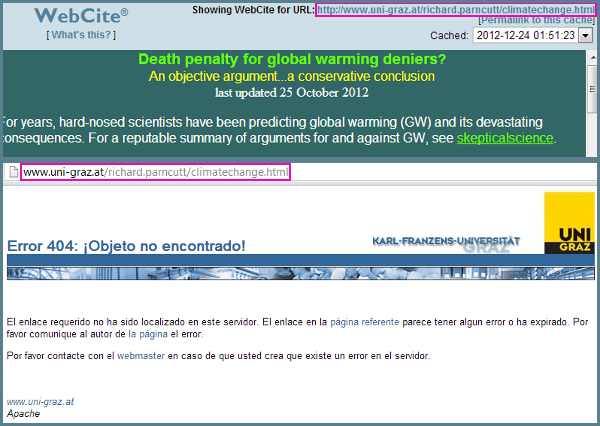Click the yellow UNI GRAZ logo

pos(569,224)
